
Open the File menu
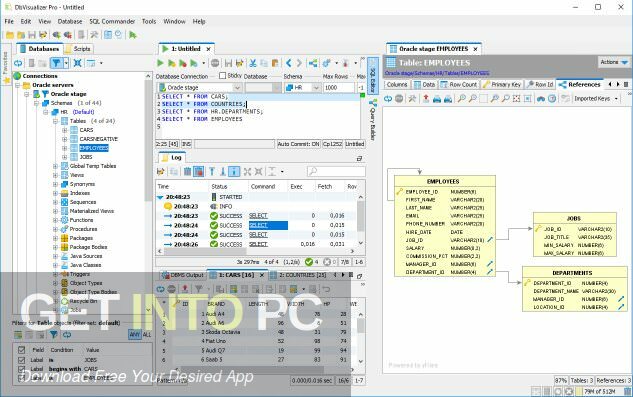9,21
